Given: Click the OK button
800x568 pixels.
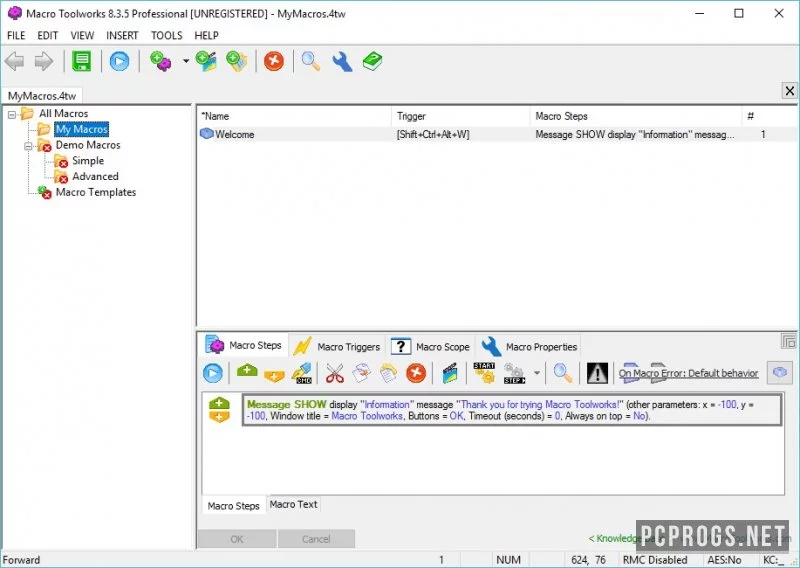Looking at the screenshot, I should coord(237,539).
